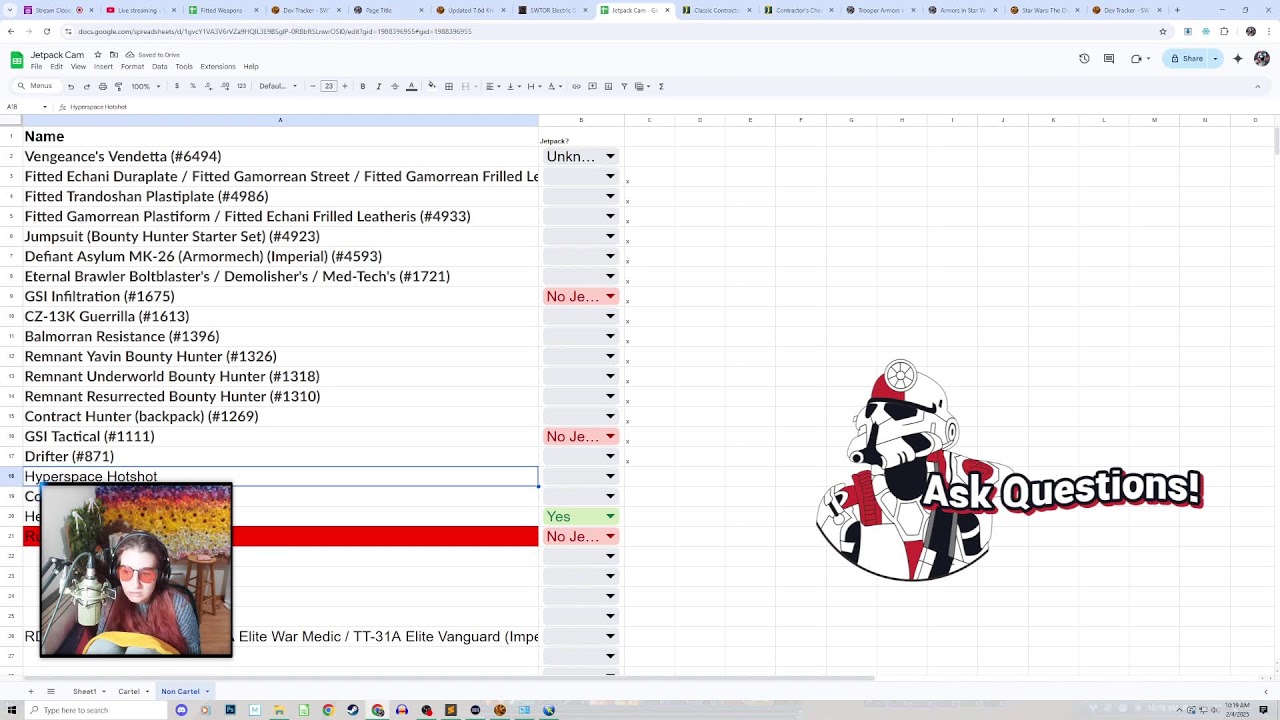
Task: Select the cell Balmorran Resistance (#1396)
Action: point(280,336)
